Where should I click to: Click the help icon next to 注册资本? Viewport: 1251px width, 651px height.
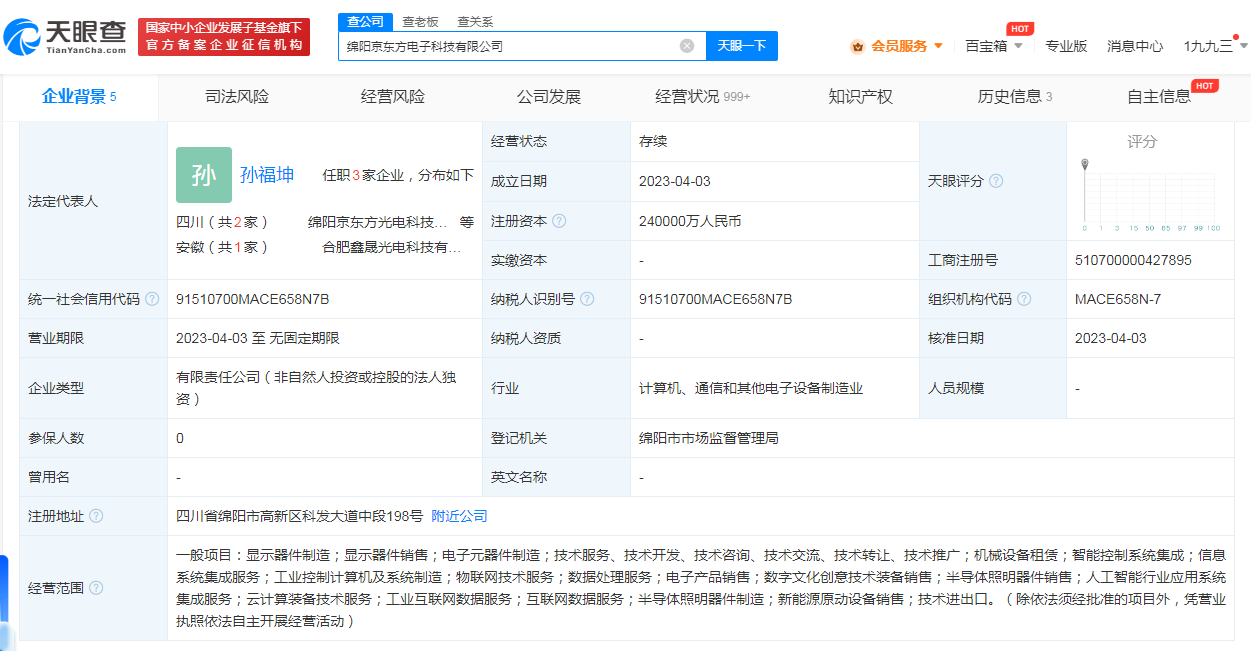(559, 221)
